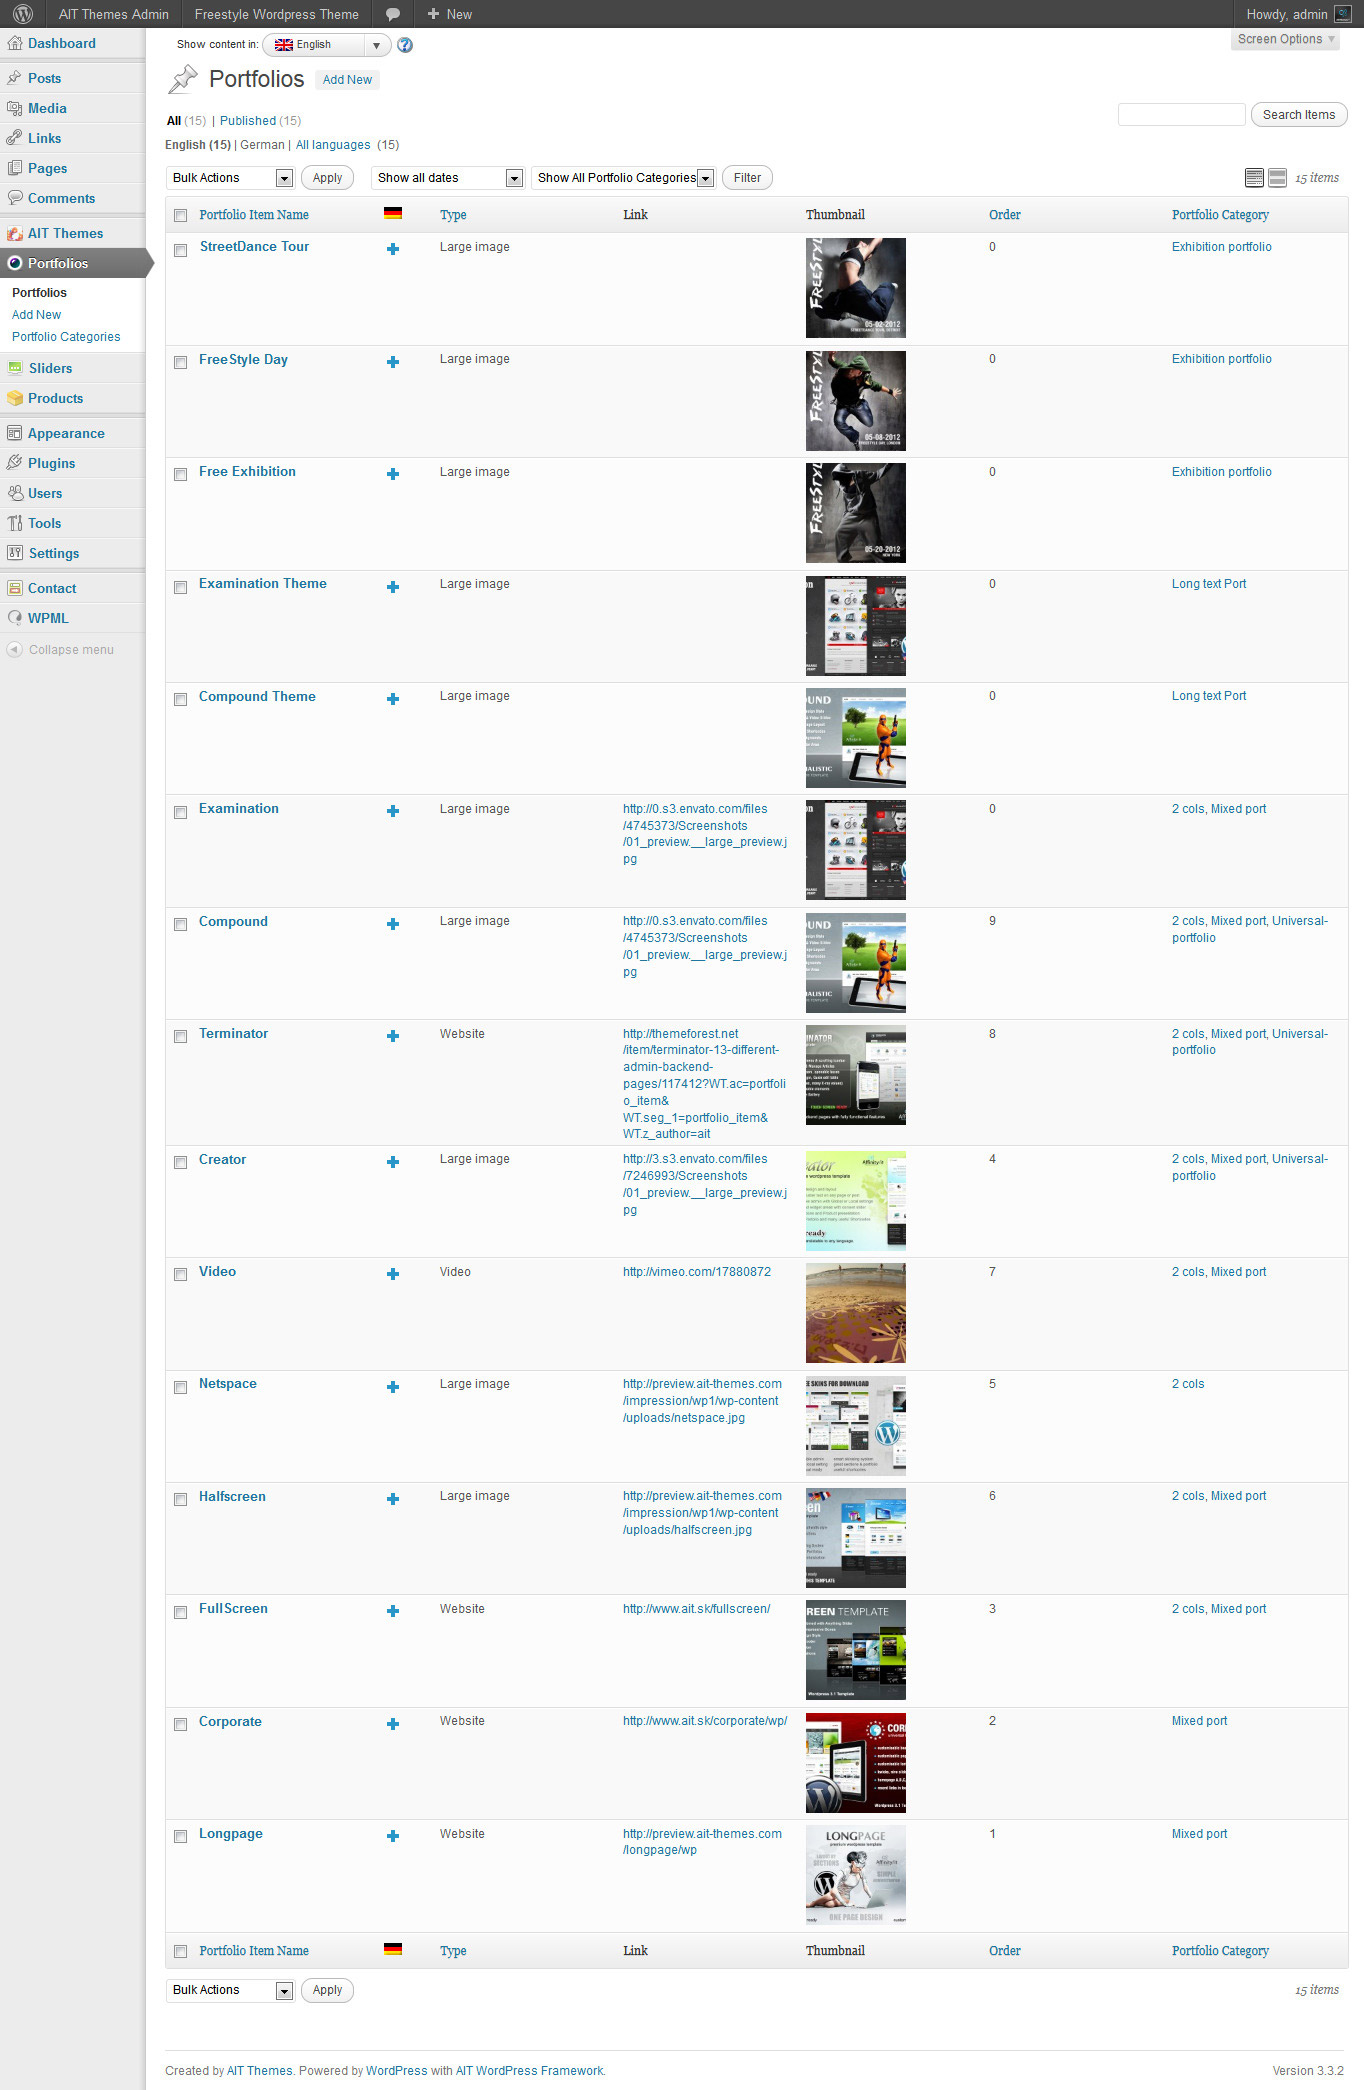Check the FreeStyle Day row checkbox
The height and width of the screenshot is (2090, 1364).
pyautogui.click(x=181, y=363)
